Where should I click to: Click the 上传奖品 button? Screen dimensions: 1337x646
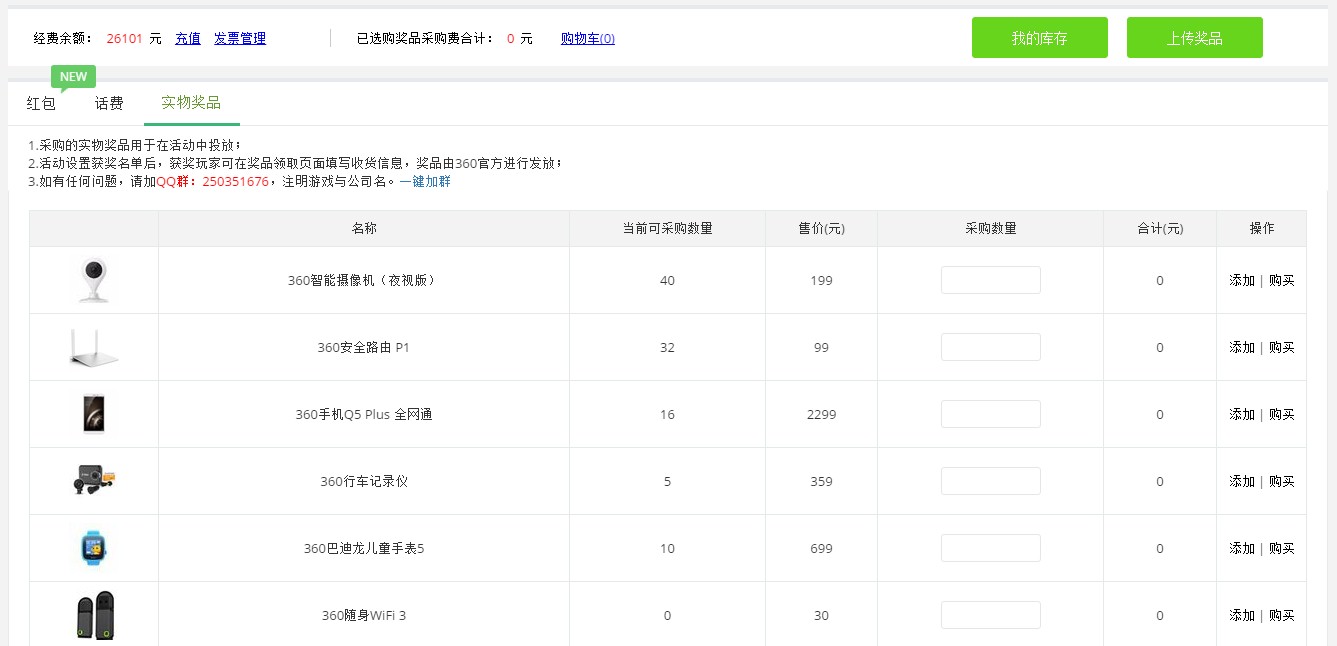click(x=1194, y=38)
